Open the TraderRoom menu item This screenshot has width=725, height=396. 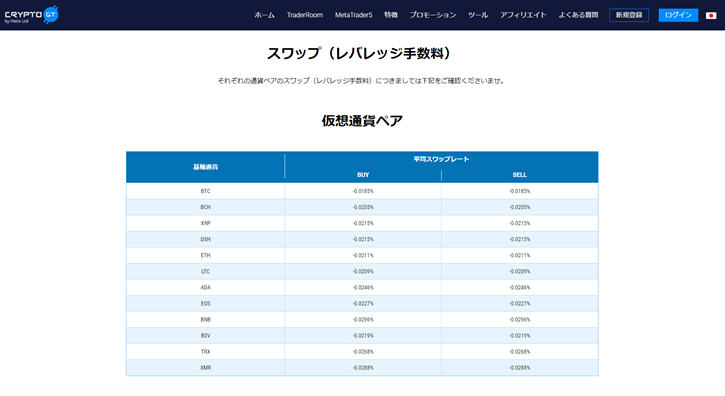tap(305, 15)
